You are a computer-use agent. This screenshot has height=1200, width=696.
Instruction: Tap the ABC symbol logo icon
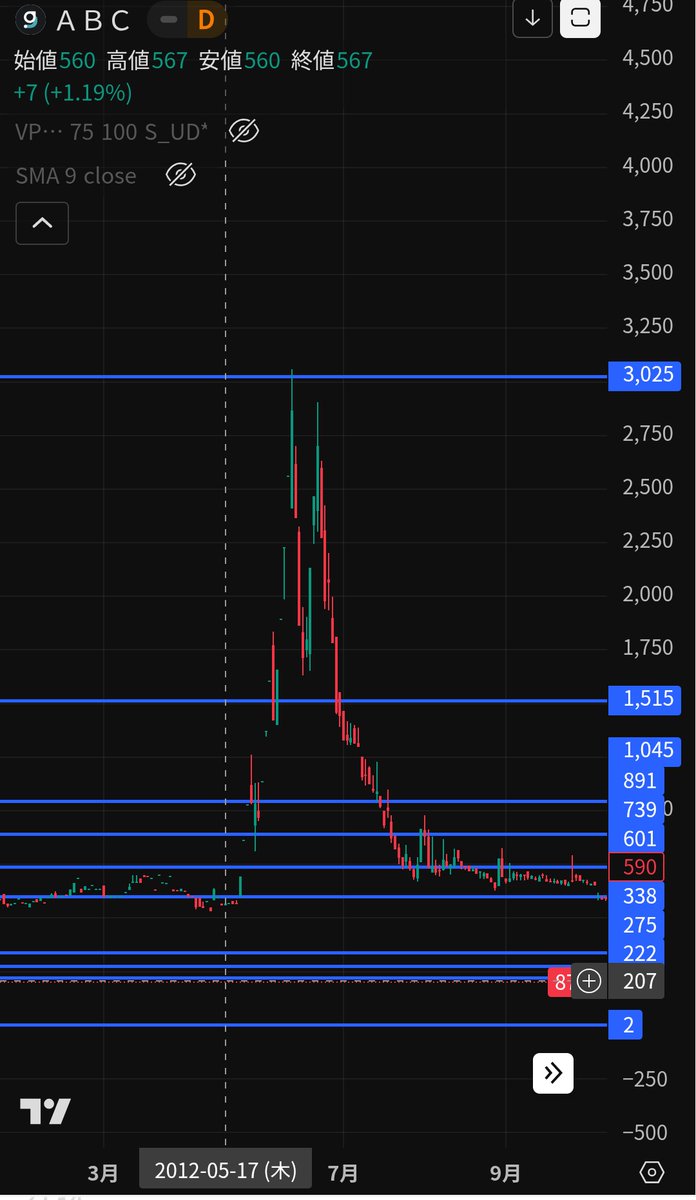coord(33,19)
